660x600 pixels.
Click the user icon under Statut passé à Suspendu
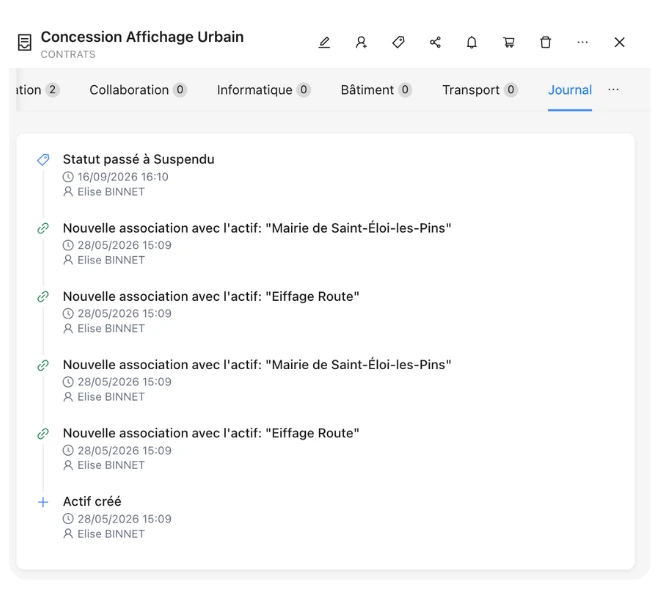point(68,192)
